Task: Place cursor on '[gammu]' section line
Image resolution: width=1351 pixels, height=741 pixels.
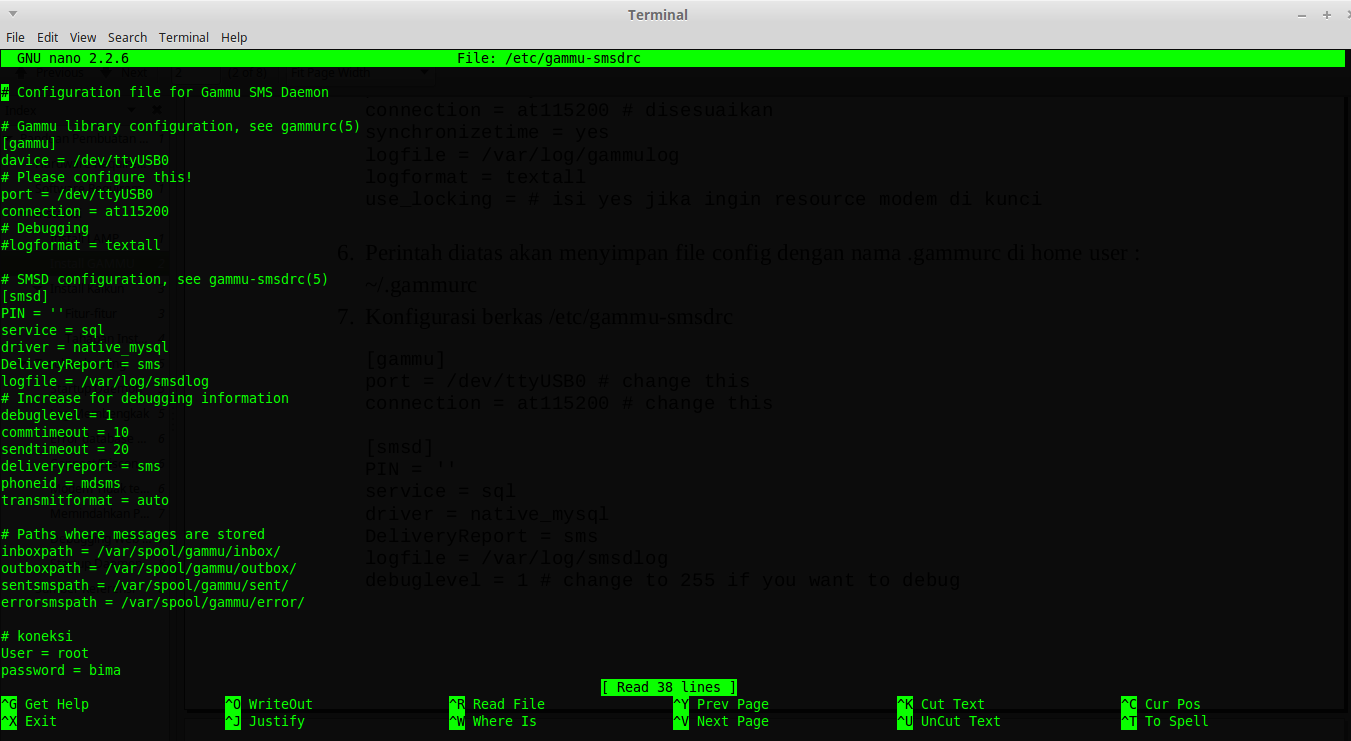Action: [29, 143]
